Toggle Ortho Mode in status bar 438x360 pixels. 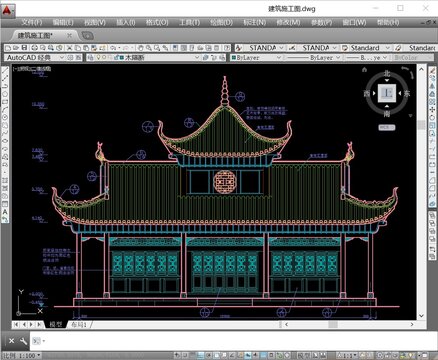(200, 355)
